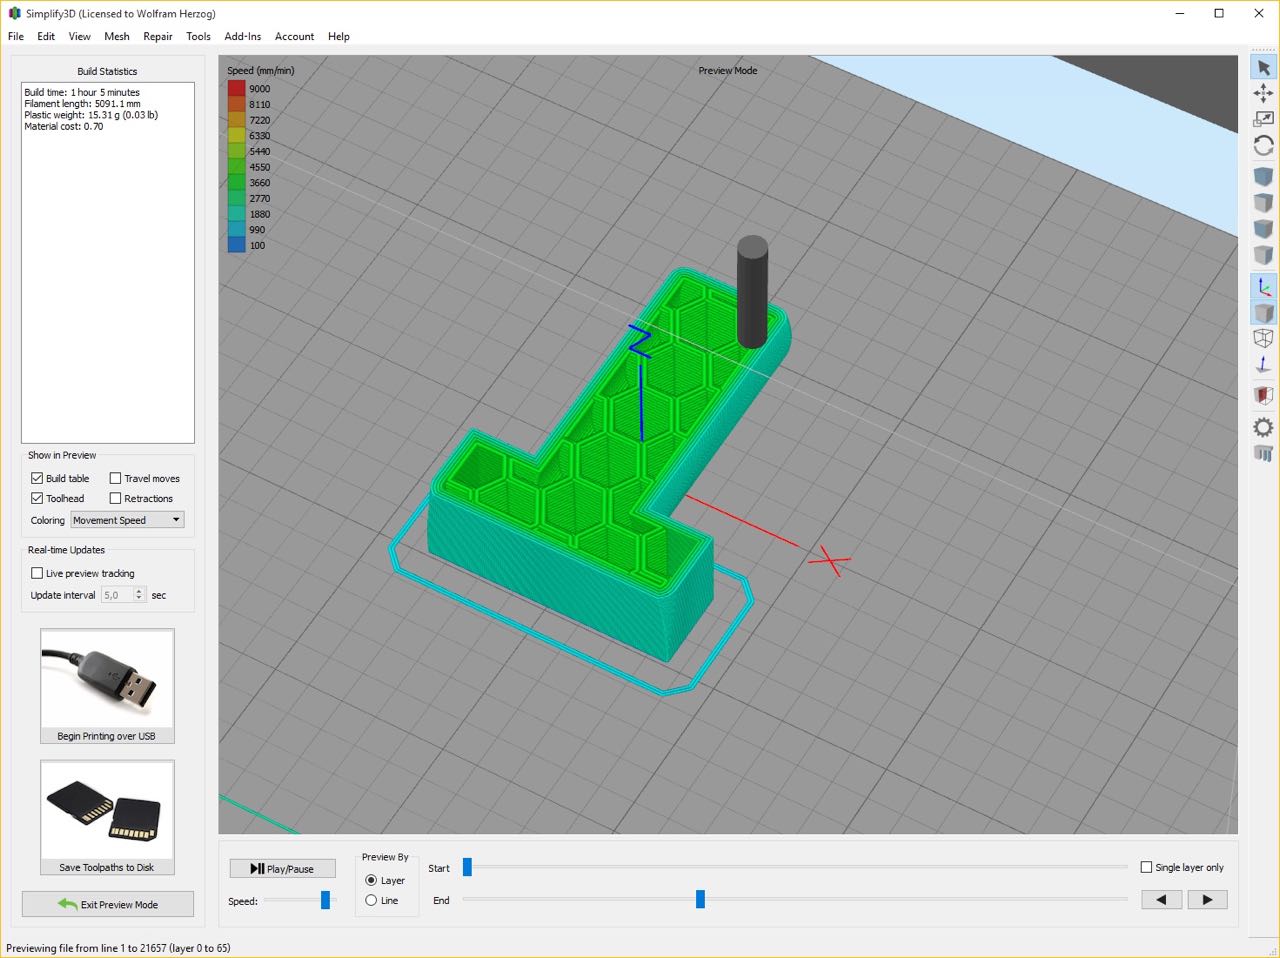Open the Repair menu
The width and height of the screenshot is (1280, 958).
pos(158,37)
